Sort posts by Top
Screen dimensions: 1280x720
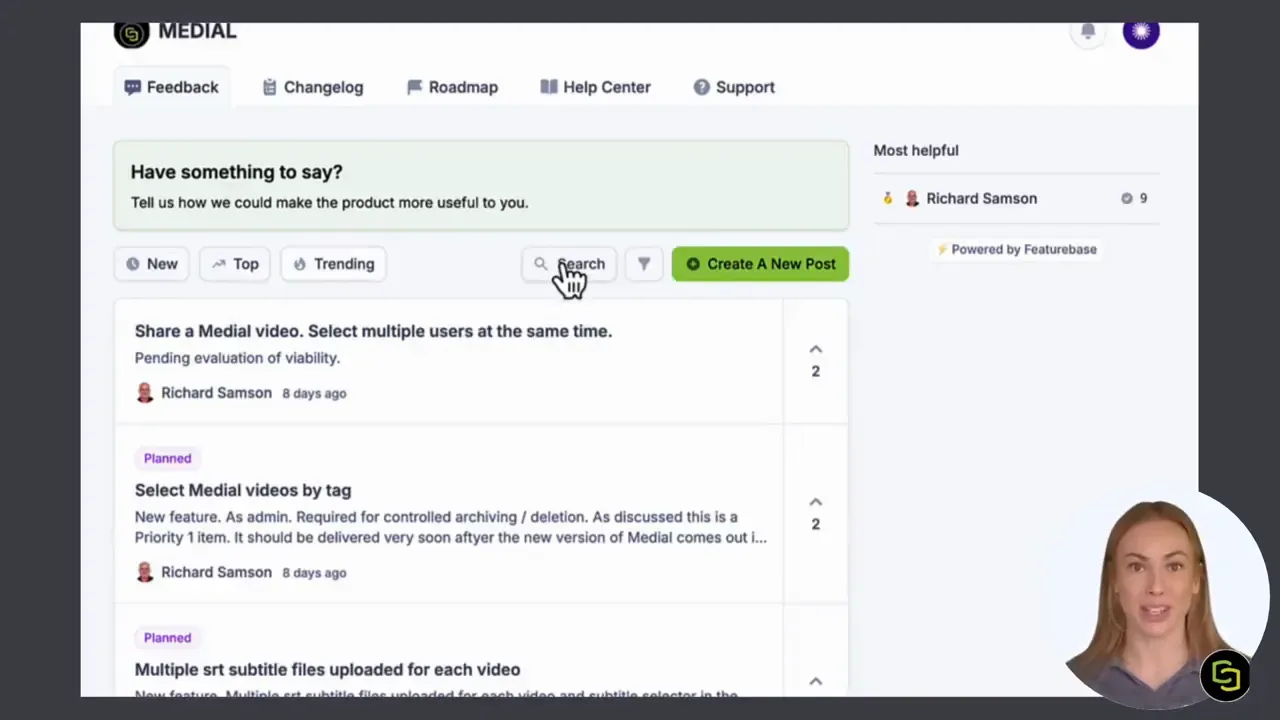[235, 264]
